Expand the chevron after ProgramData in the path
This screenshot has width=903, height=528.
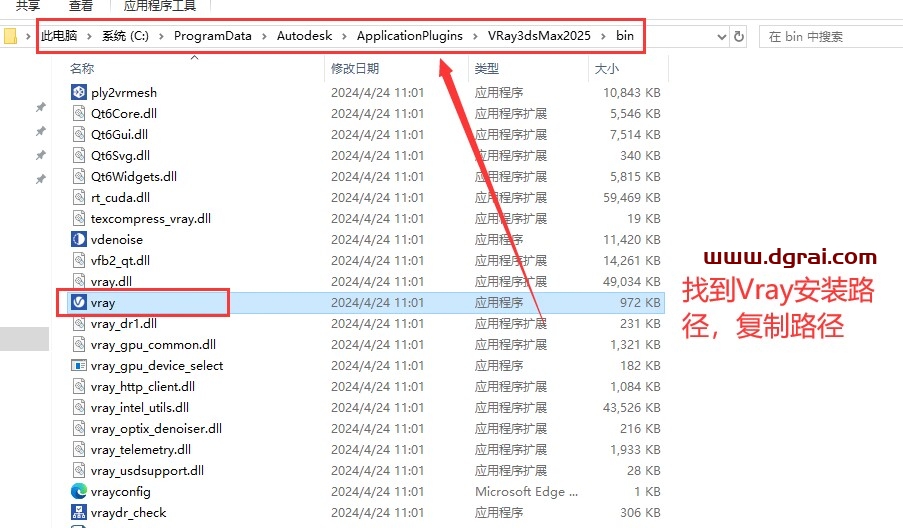(x=264, y=36)
